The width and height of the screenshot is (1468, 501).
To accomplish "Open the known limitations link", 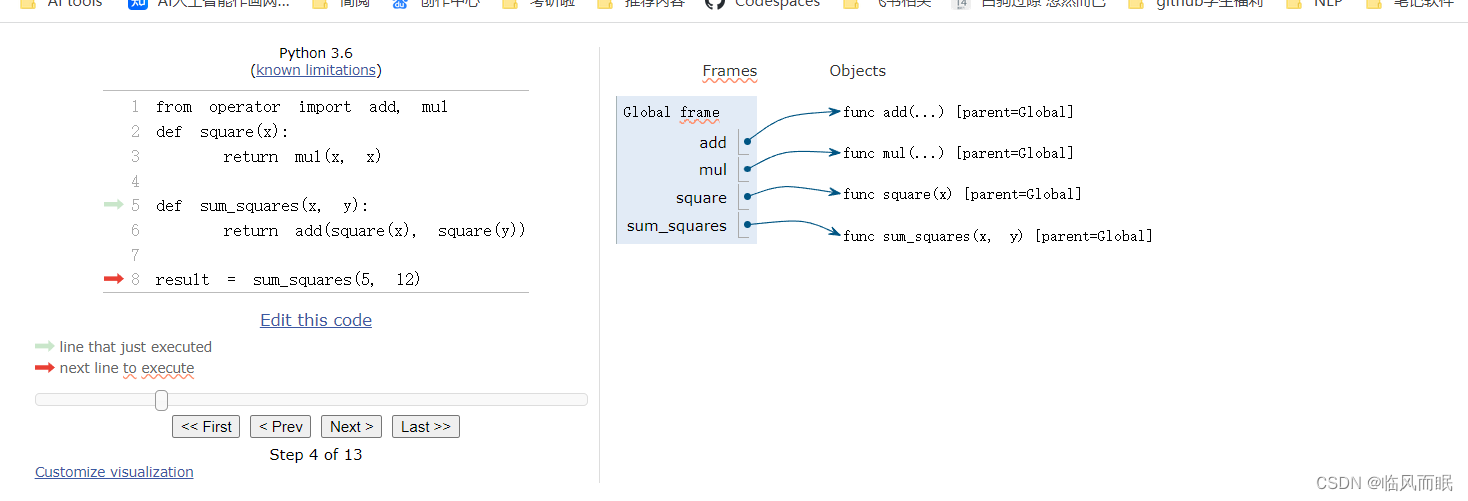I will [x=316, y=70].
